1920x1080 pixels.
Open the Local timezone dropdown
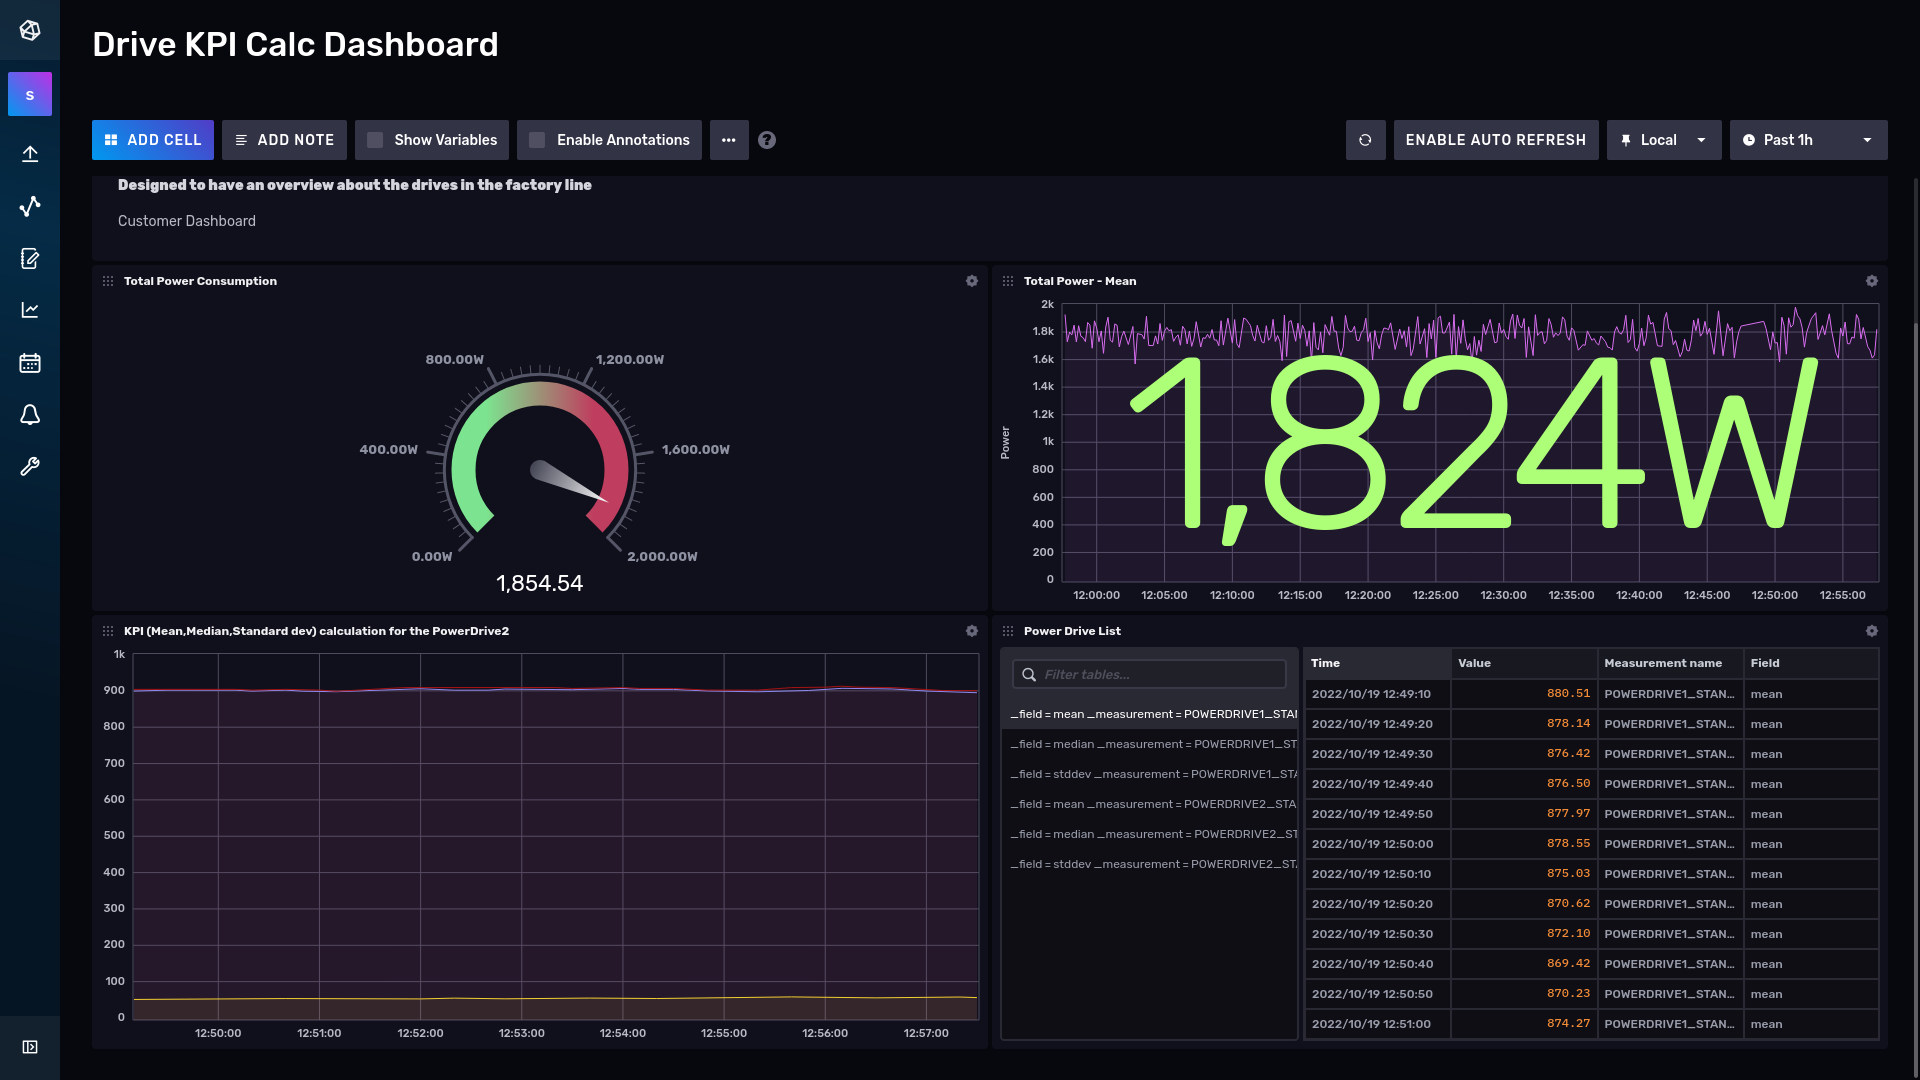pyautogui.click(x=1663, y=140)
